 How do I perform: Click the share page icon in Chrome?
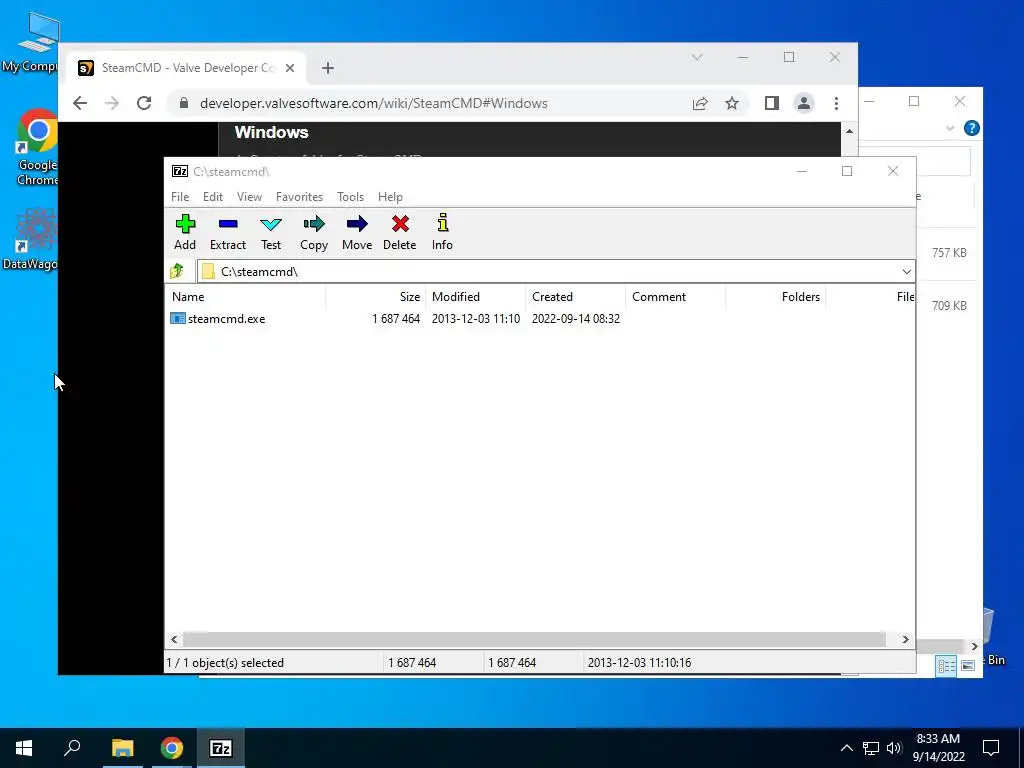pos(700,103)
